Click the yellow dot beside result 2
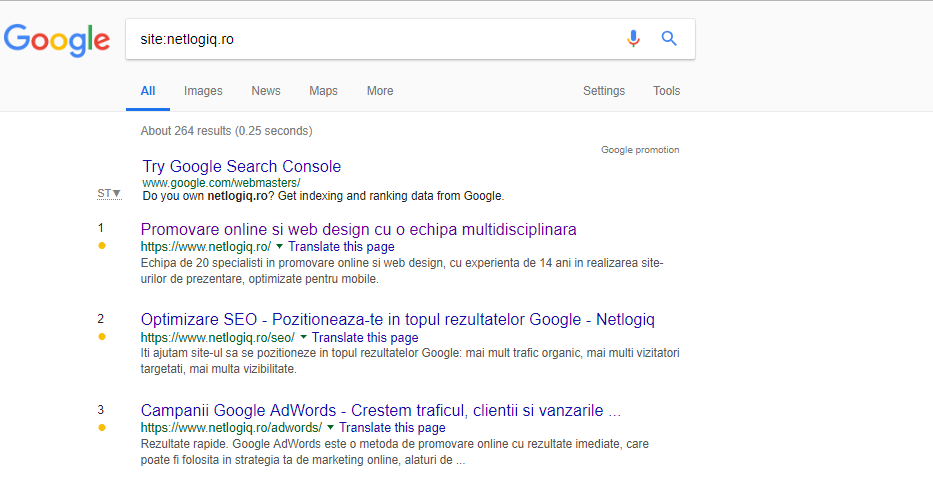The height and width of the screenshot is (478, 933). [x=102, y=336]
